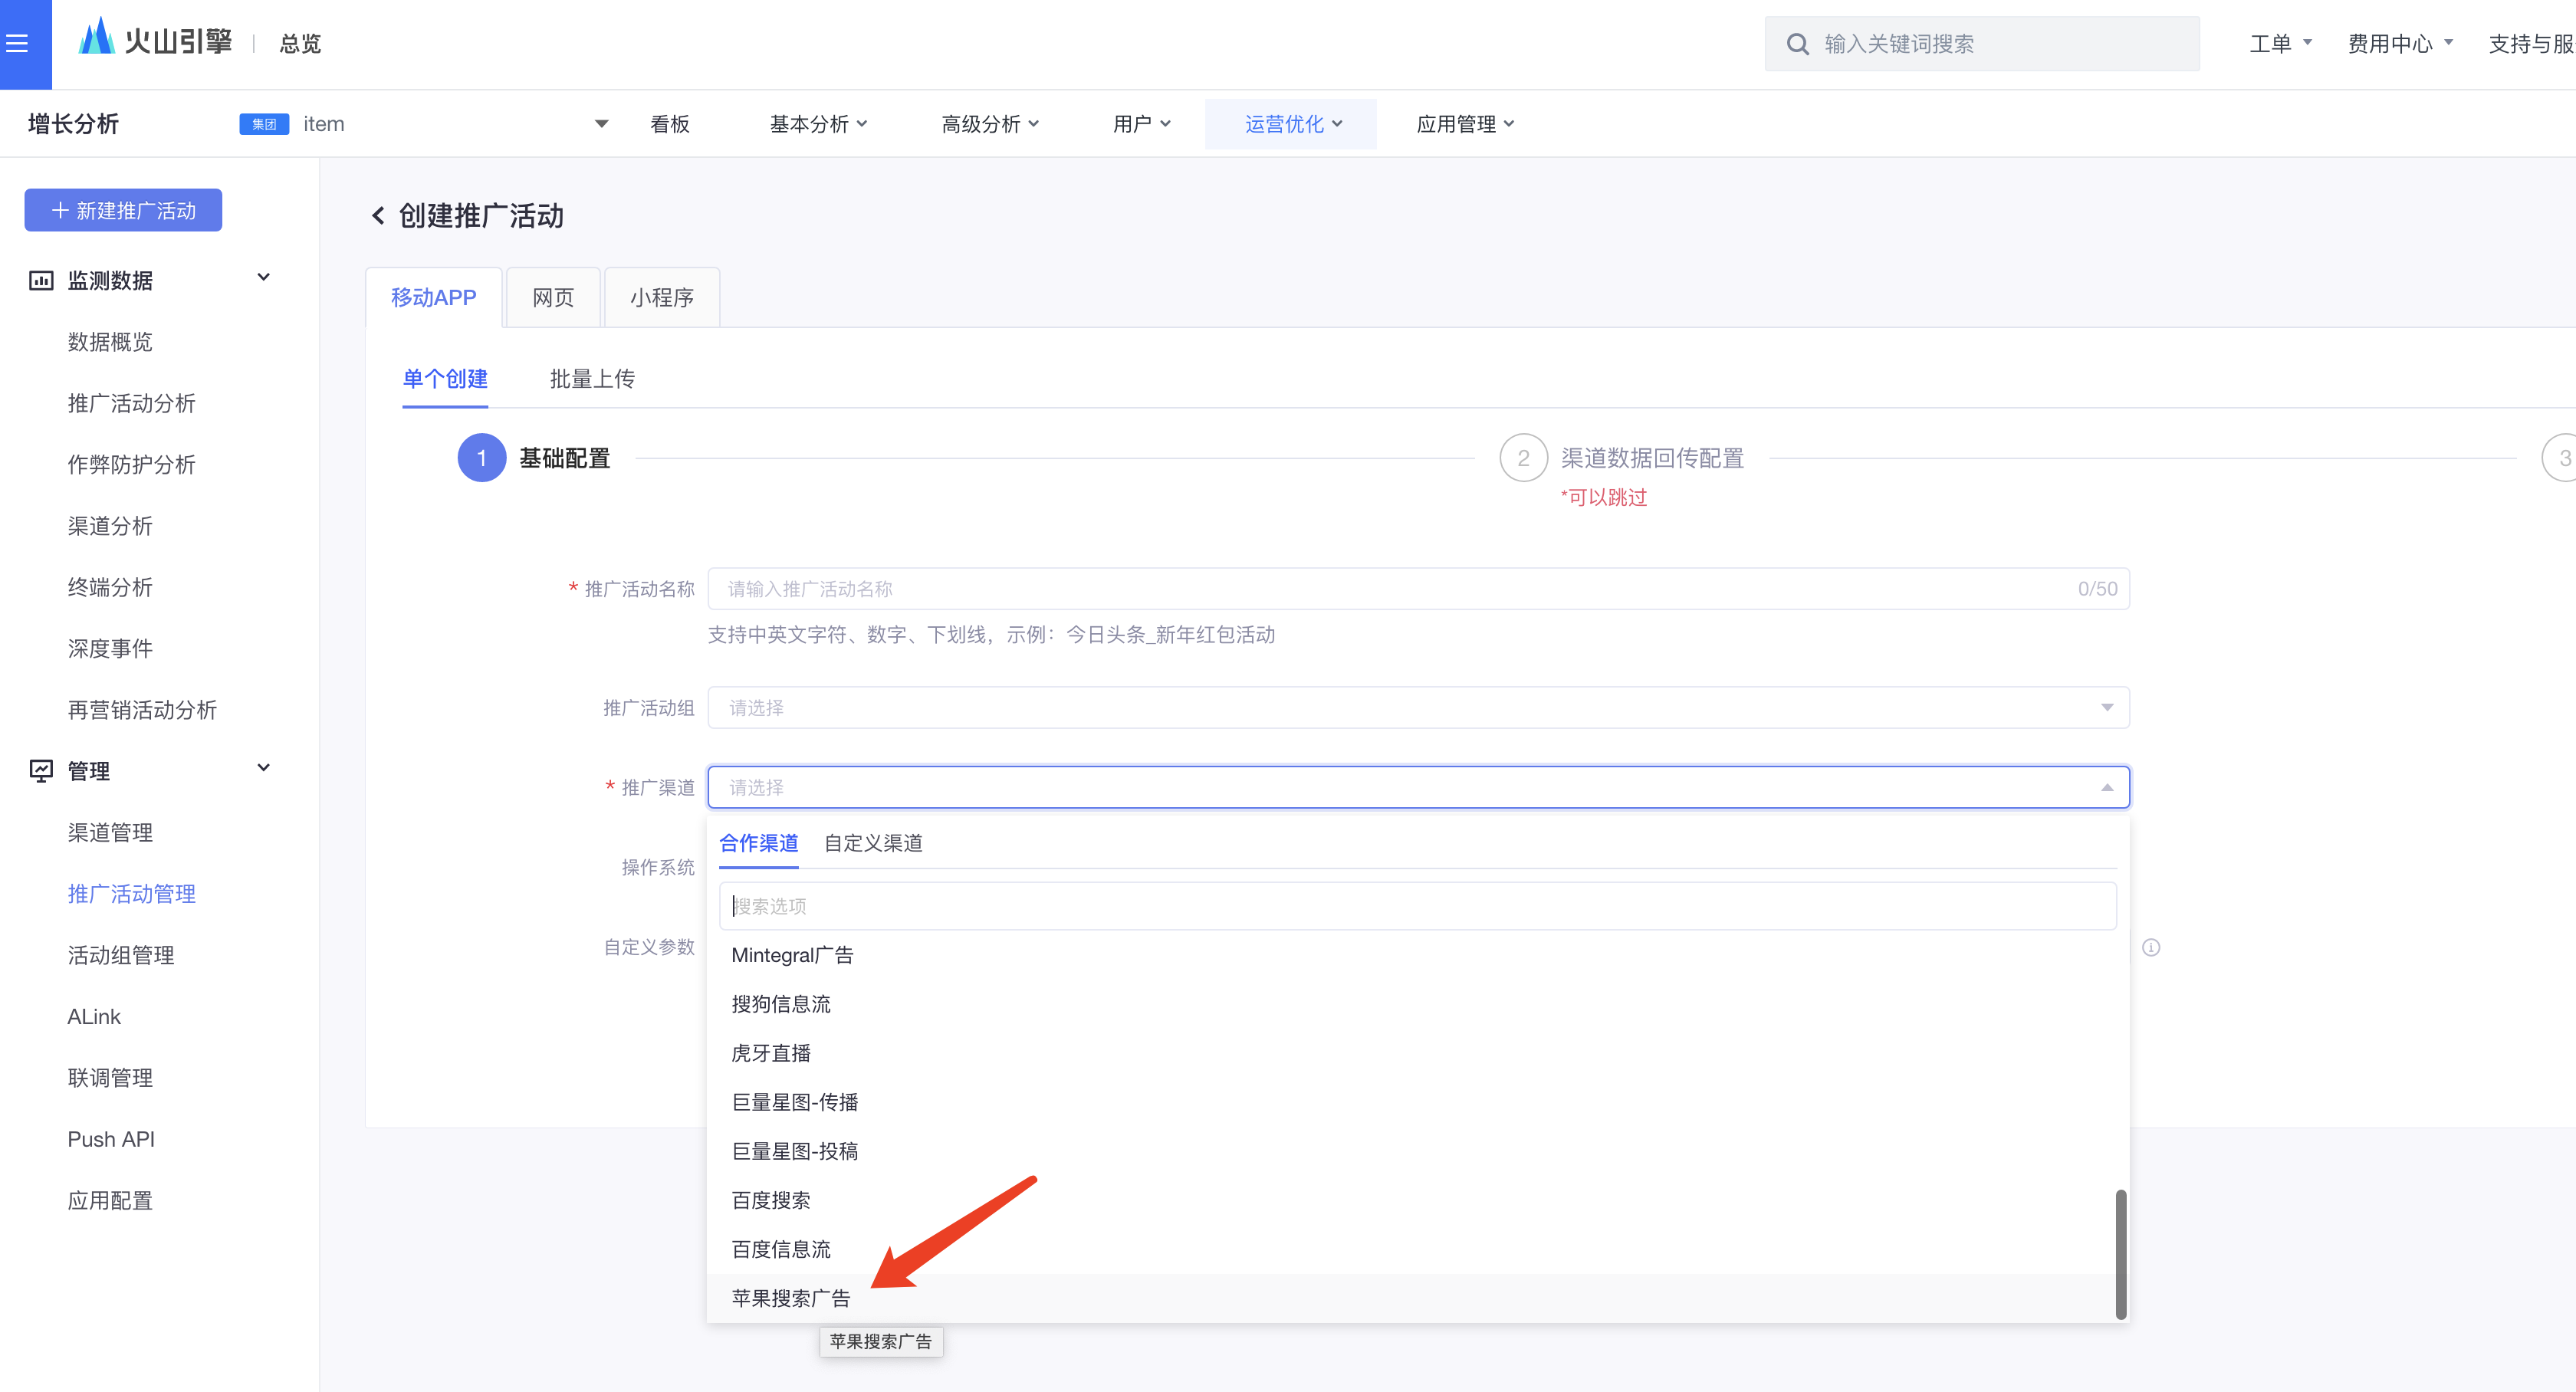Click the 新建推广活动 button
The height and width of the screenshot is (1392, 2576).
point(123,210)
